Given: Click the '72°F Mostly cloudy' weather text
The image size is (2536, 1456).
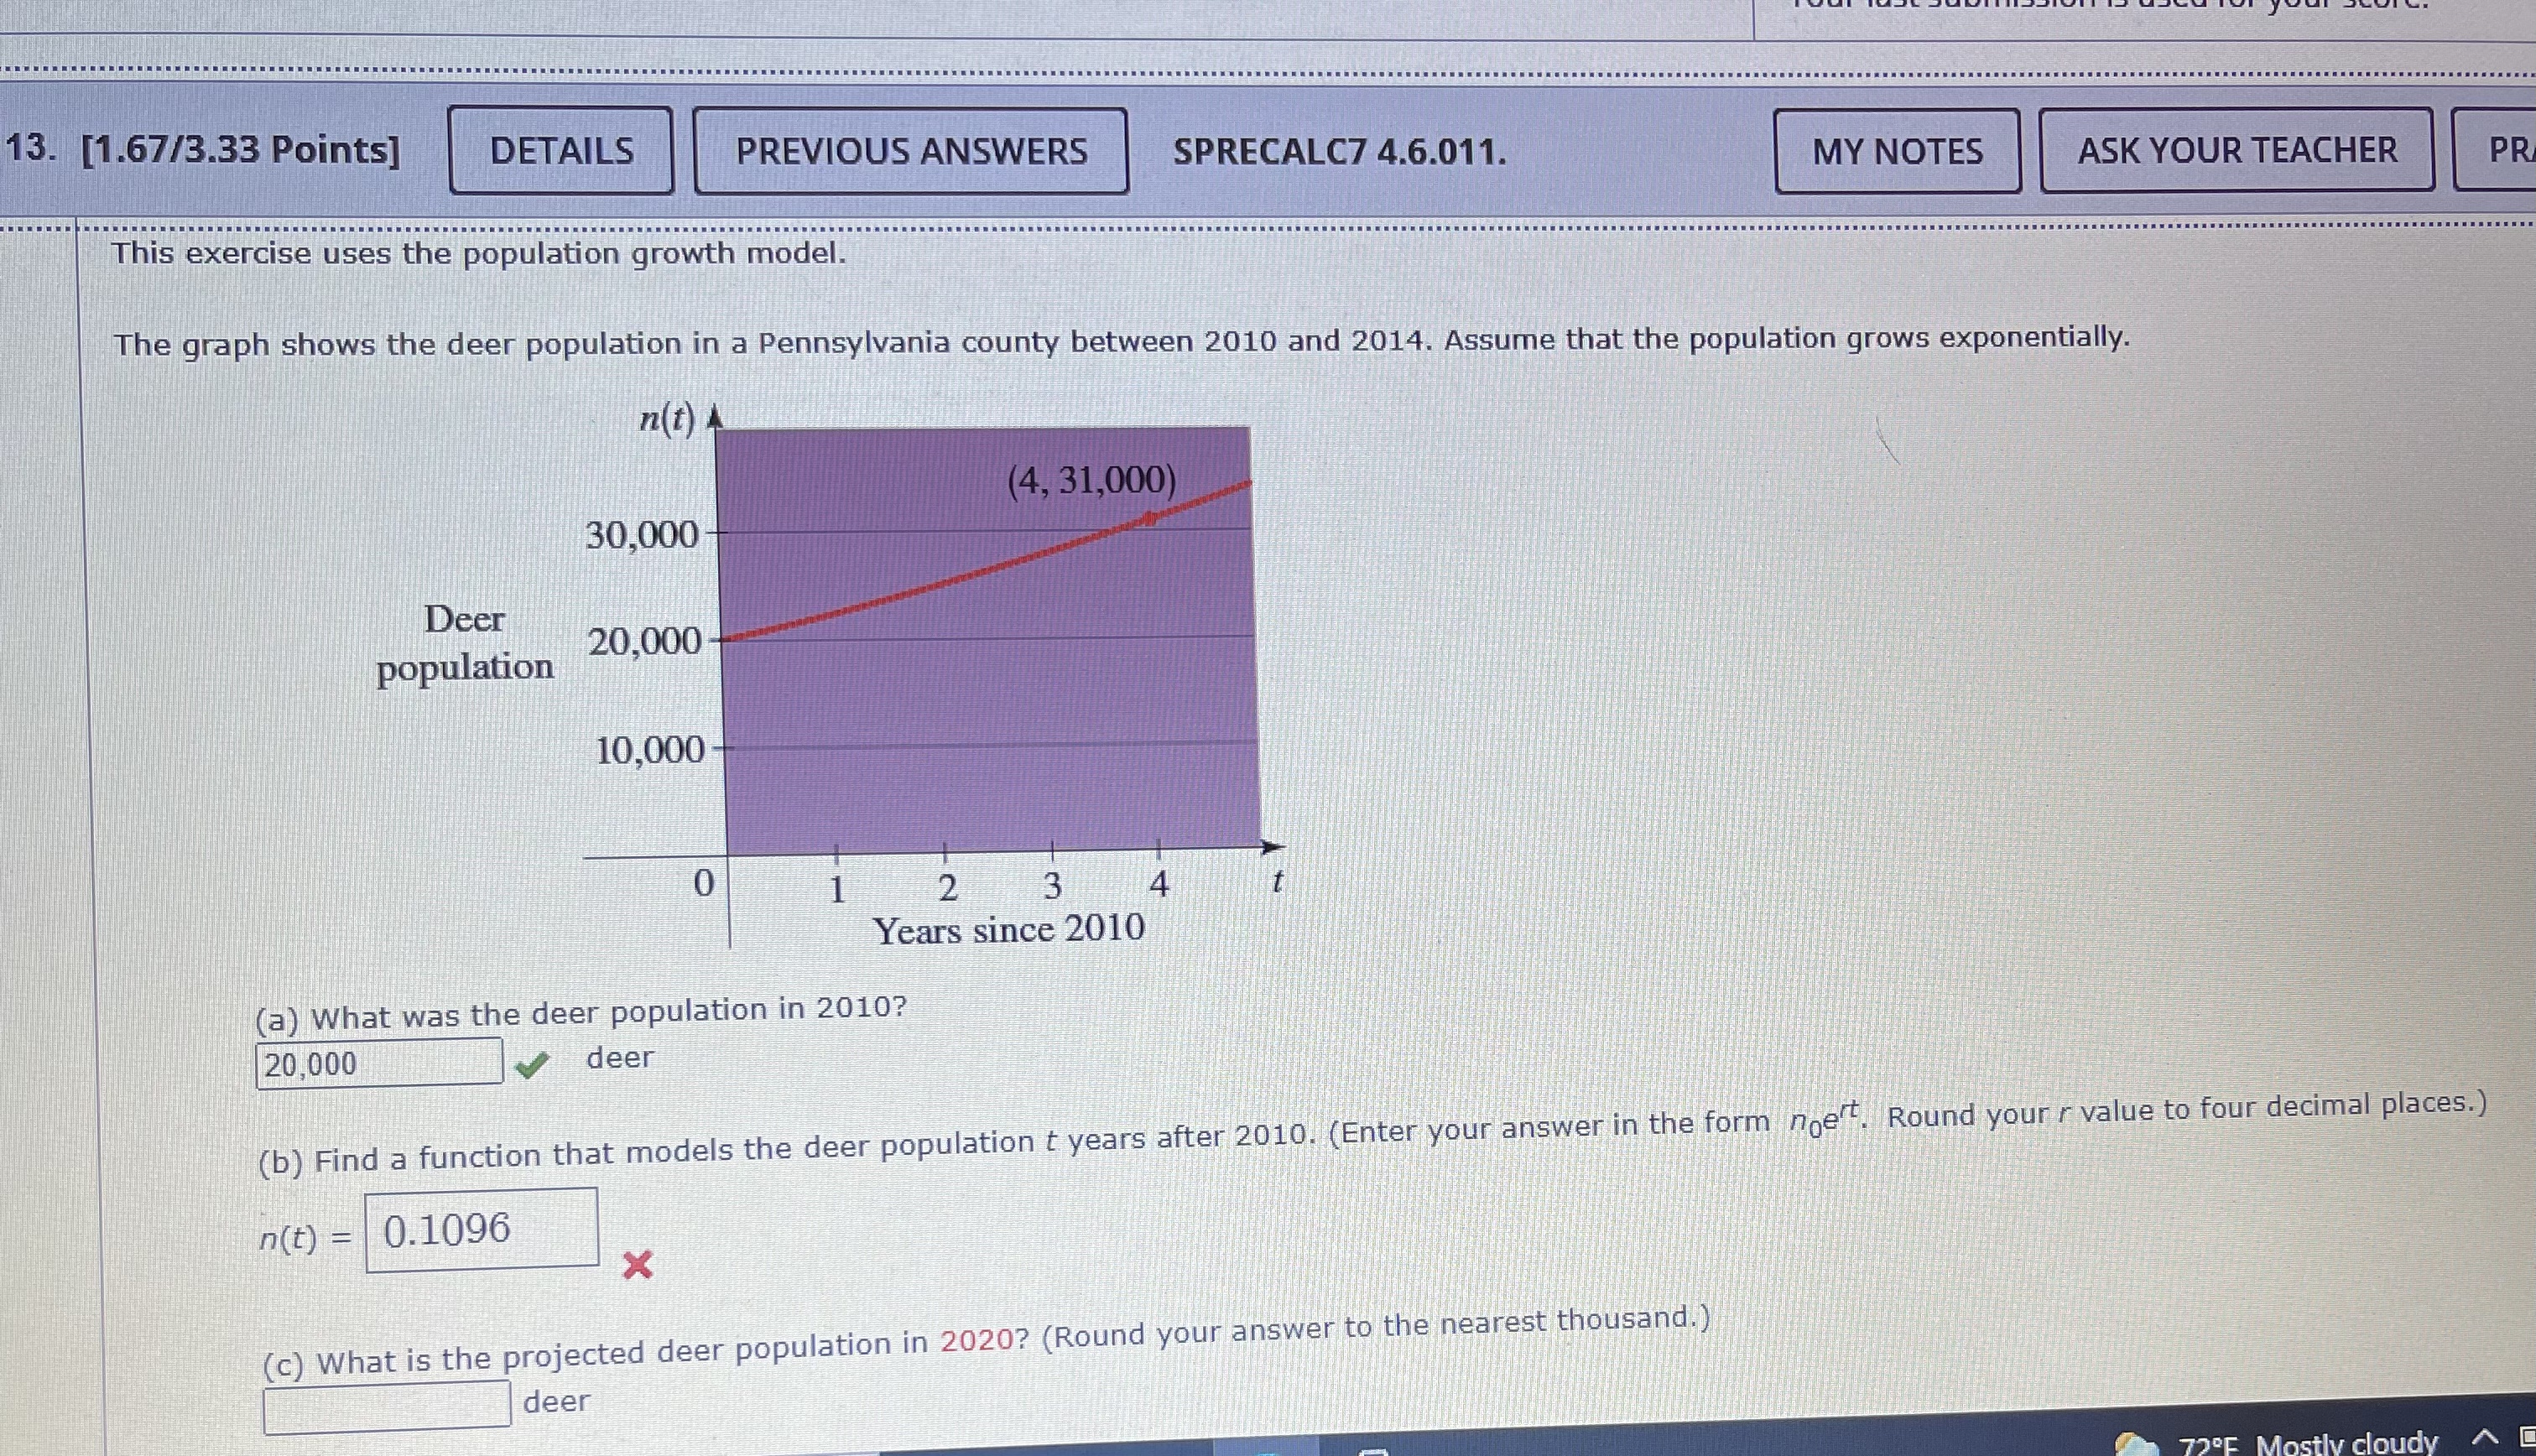Looking at the screenshot, I should [2308, 1443].
